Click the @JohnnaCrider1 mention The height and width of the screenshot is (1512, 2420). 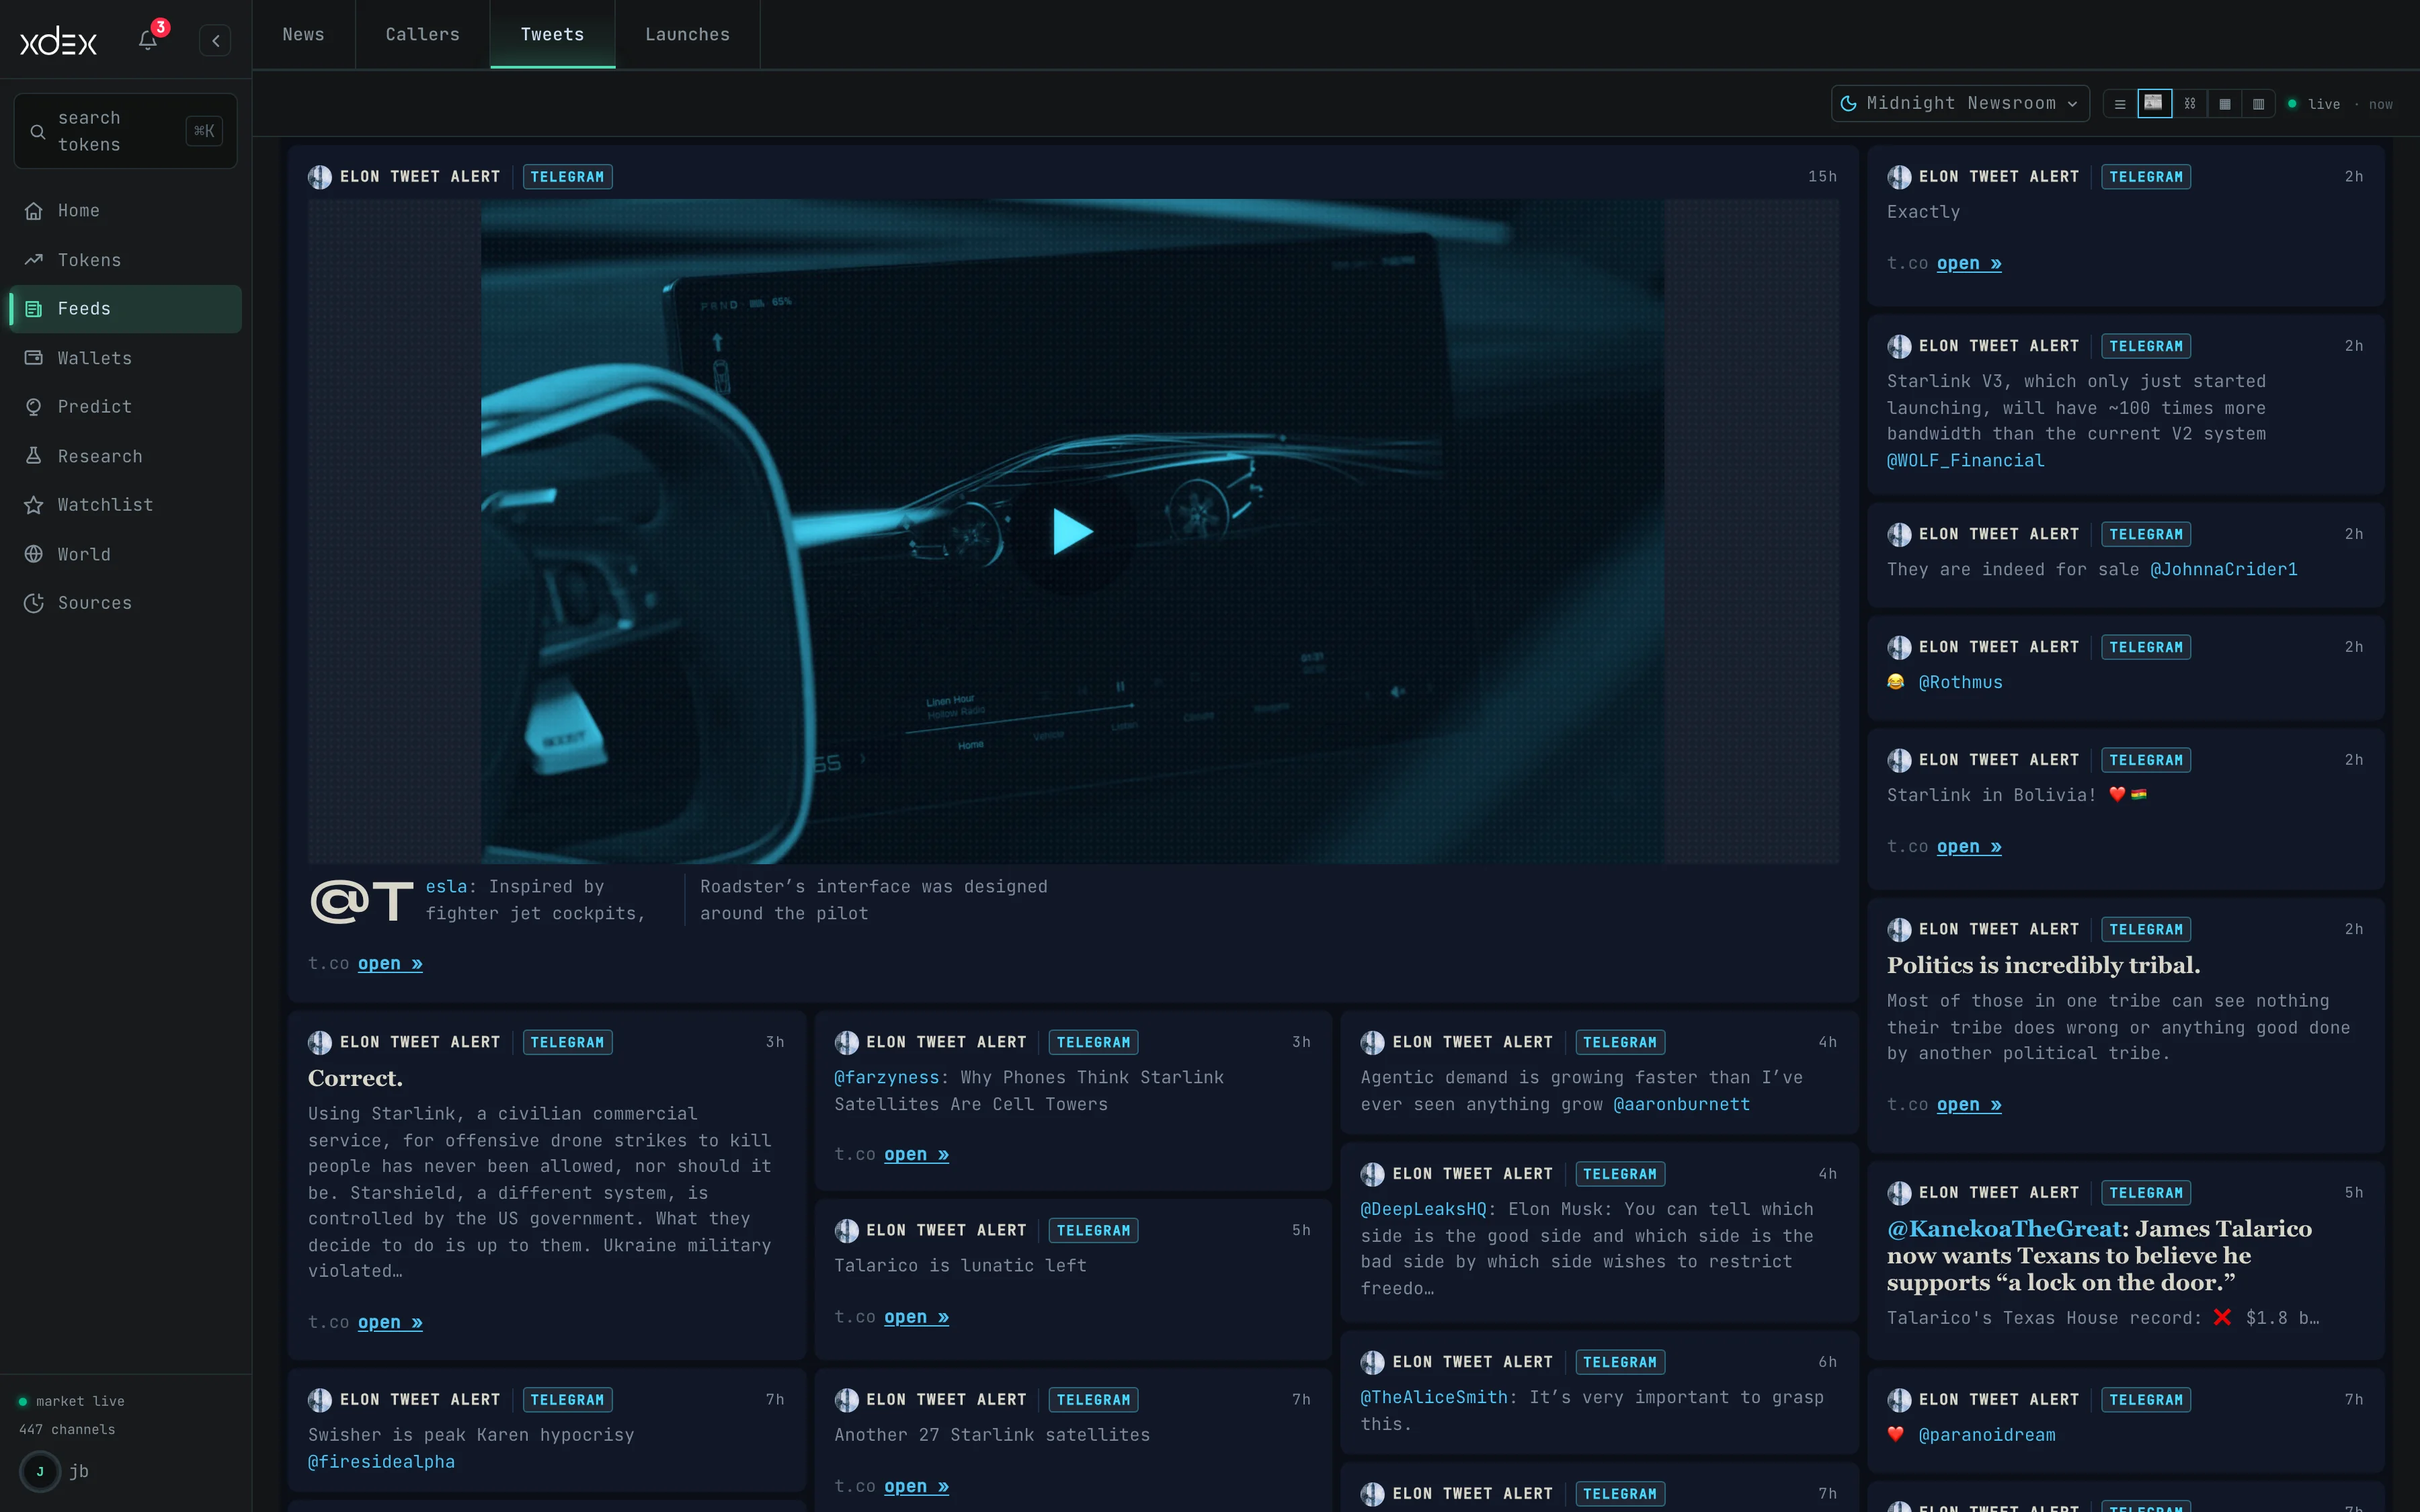pos(2223,570)
